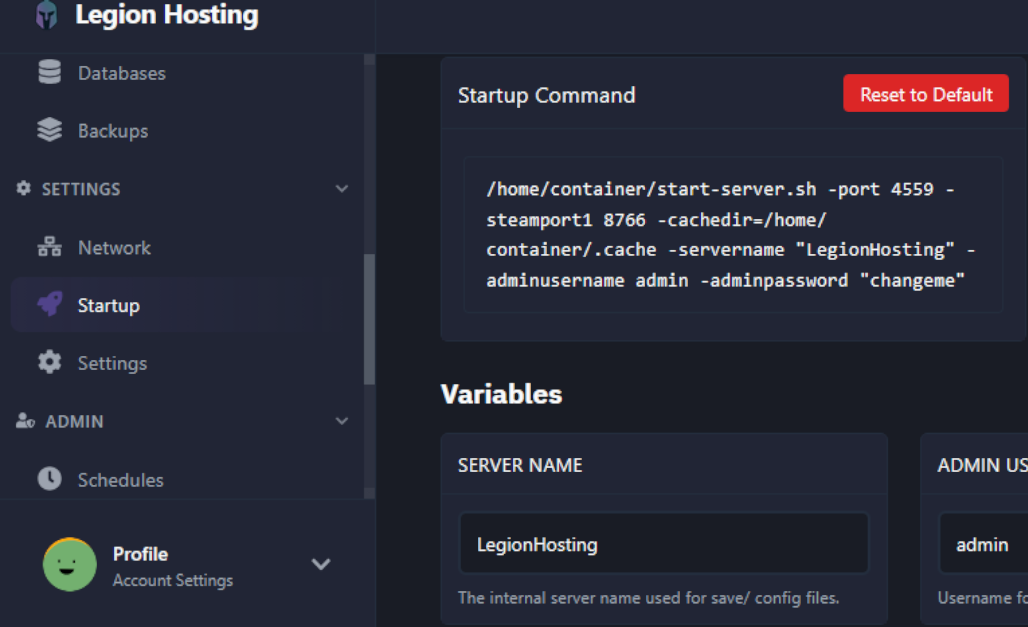Open the Network settings page
This screenshot has height=627, width=1028.
pos(113,247)
